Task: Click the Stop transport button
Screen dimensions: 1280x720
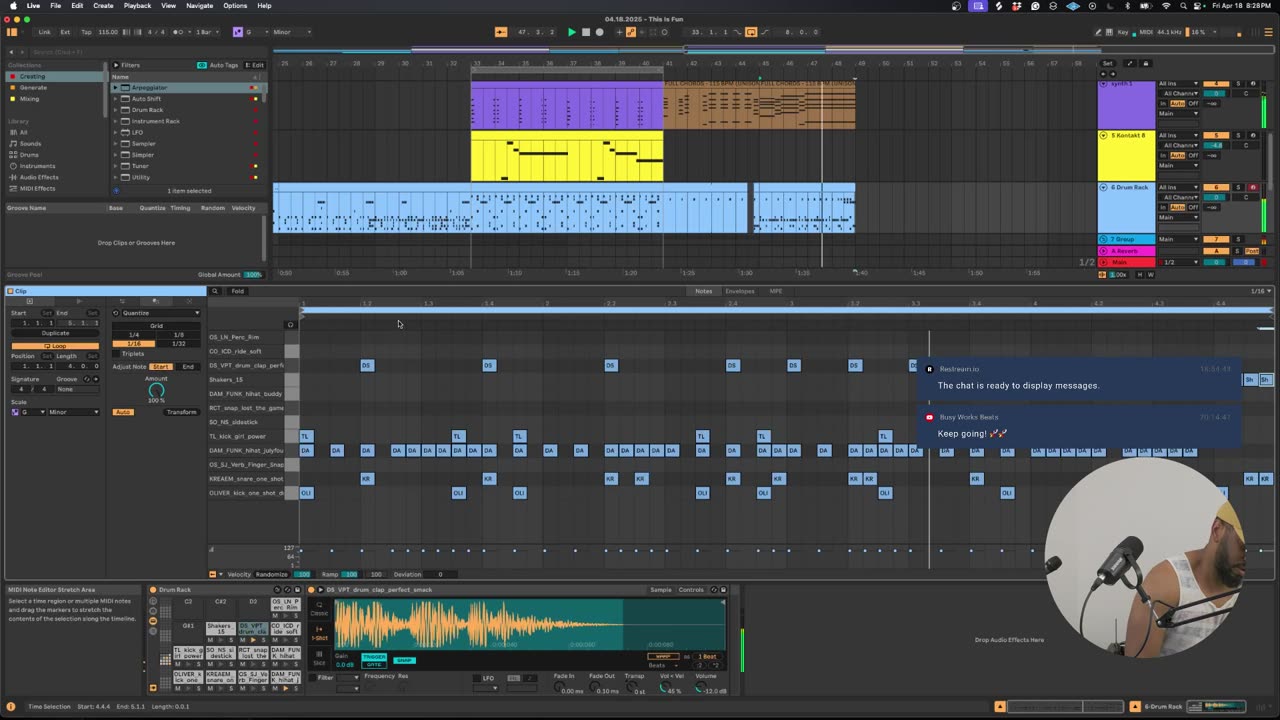Action: (x=586, y=32)
